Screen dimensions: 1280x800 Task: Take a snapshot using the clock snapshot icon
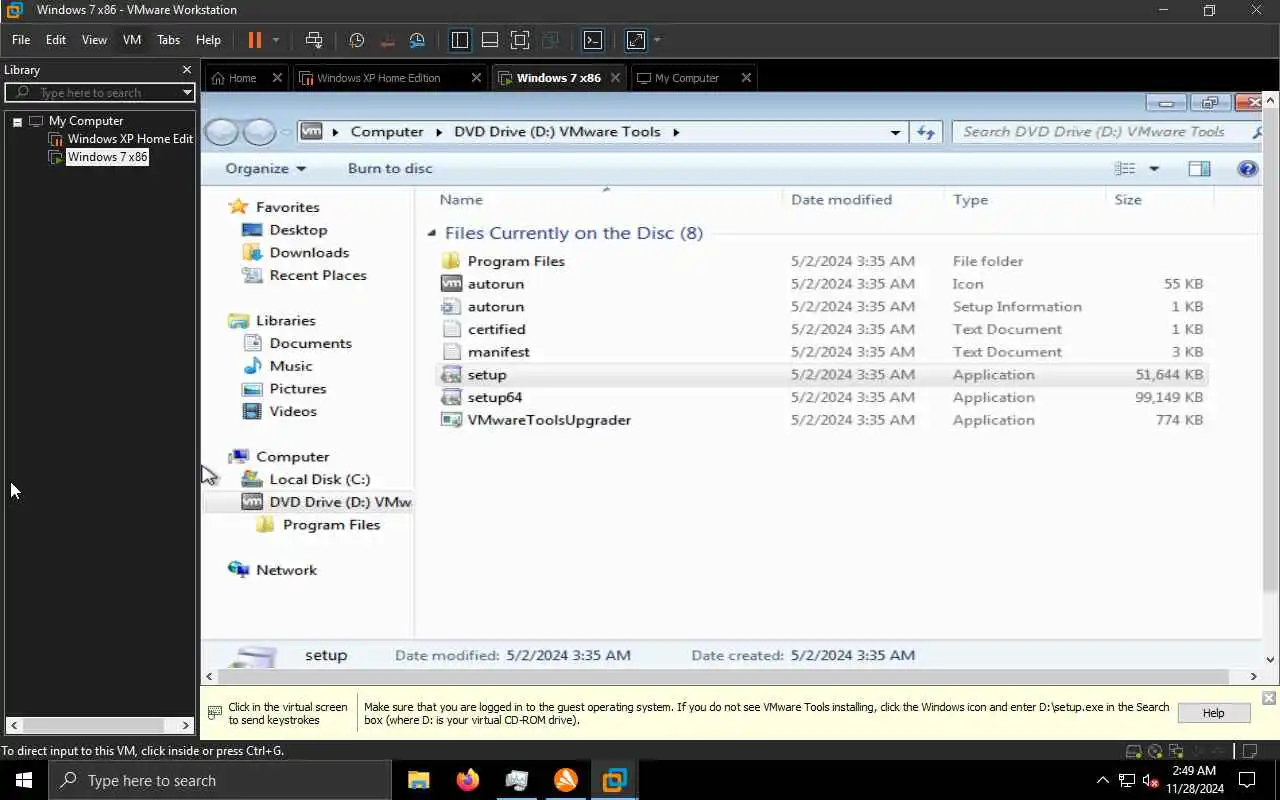tap(357, 40)
